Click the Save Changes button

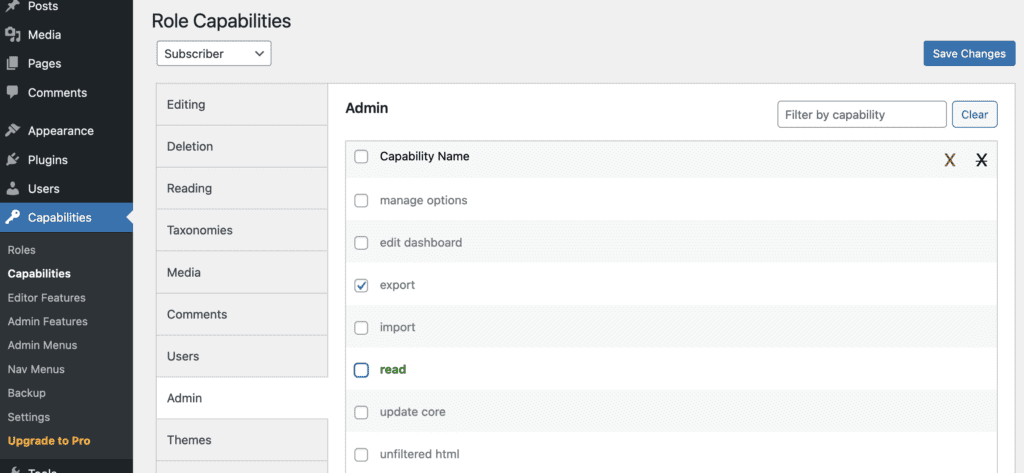pyautogui.click(x=969, y=54)
